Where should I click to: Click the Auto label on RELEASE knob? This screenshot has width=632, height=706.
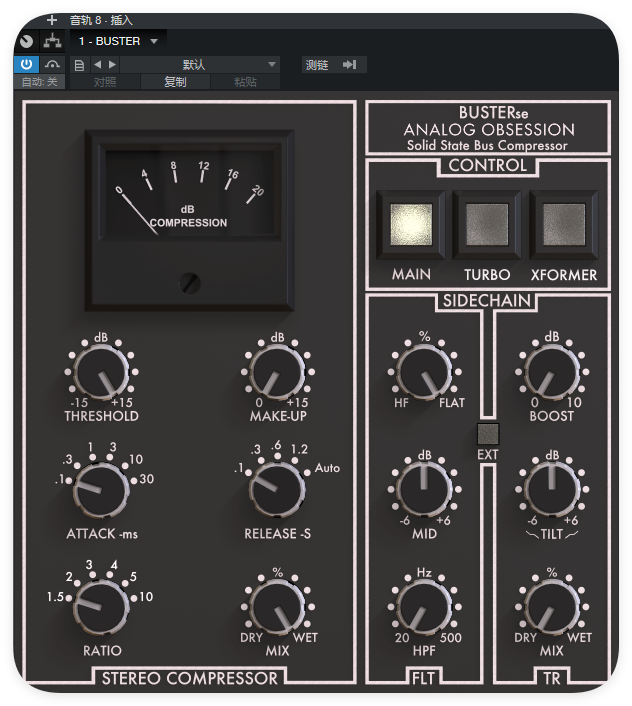point(327,468)
